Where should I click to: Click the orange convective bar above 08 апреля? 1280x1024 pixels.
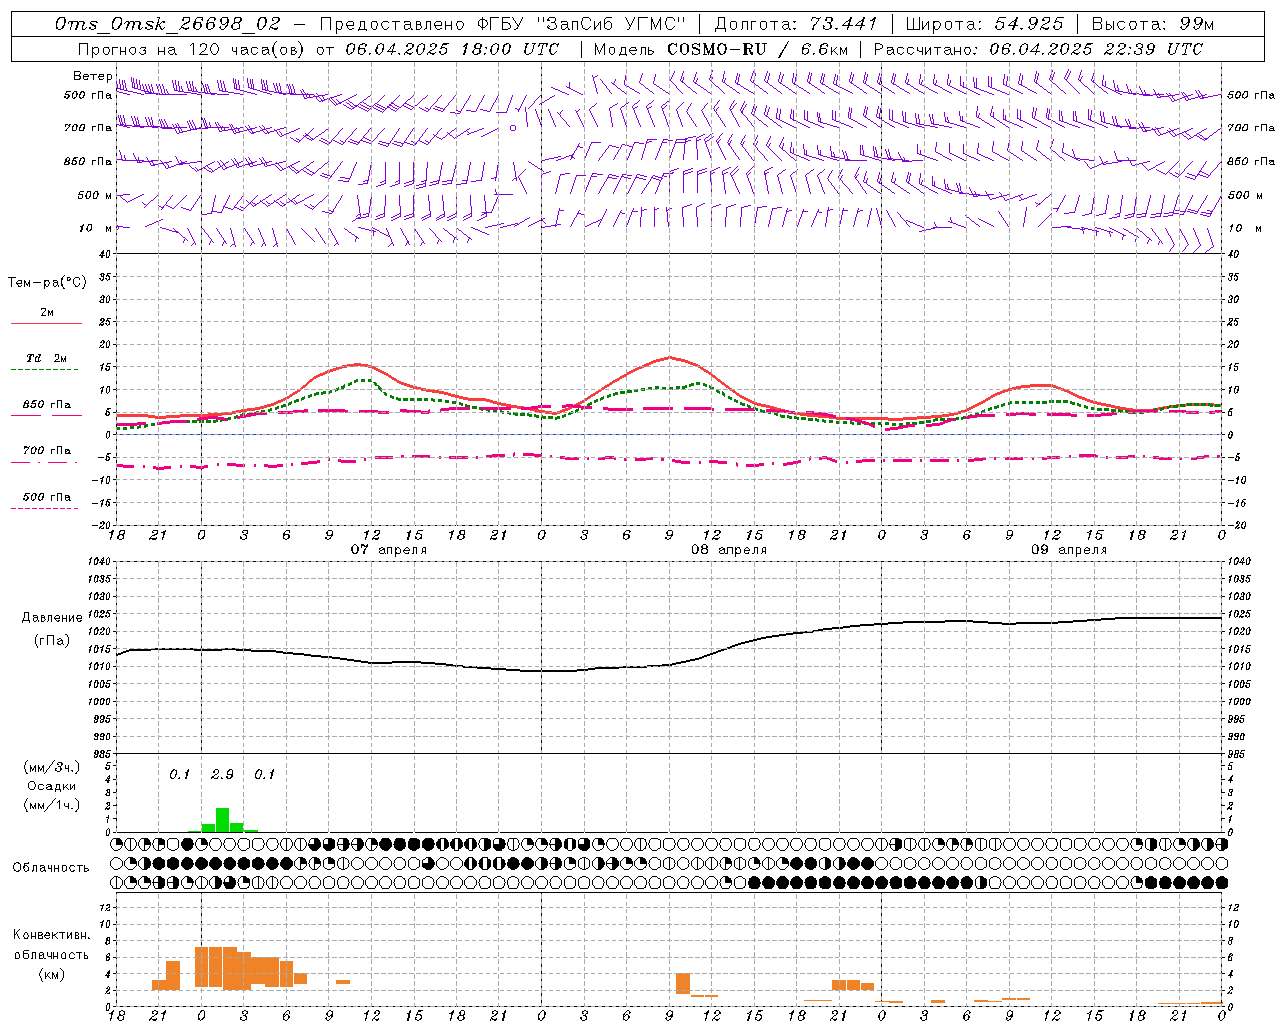[x=683, y=983]
